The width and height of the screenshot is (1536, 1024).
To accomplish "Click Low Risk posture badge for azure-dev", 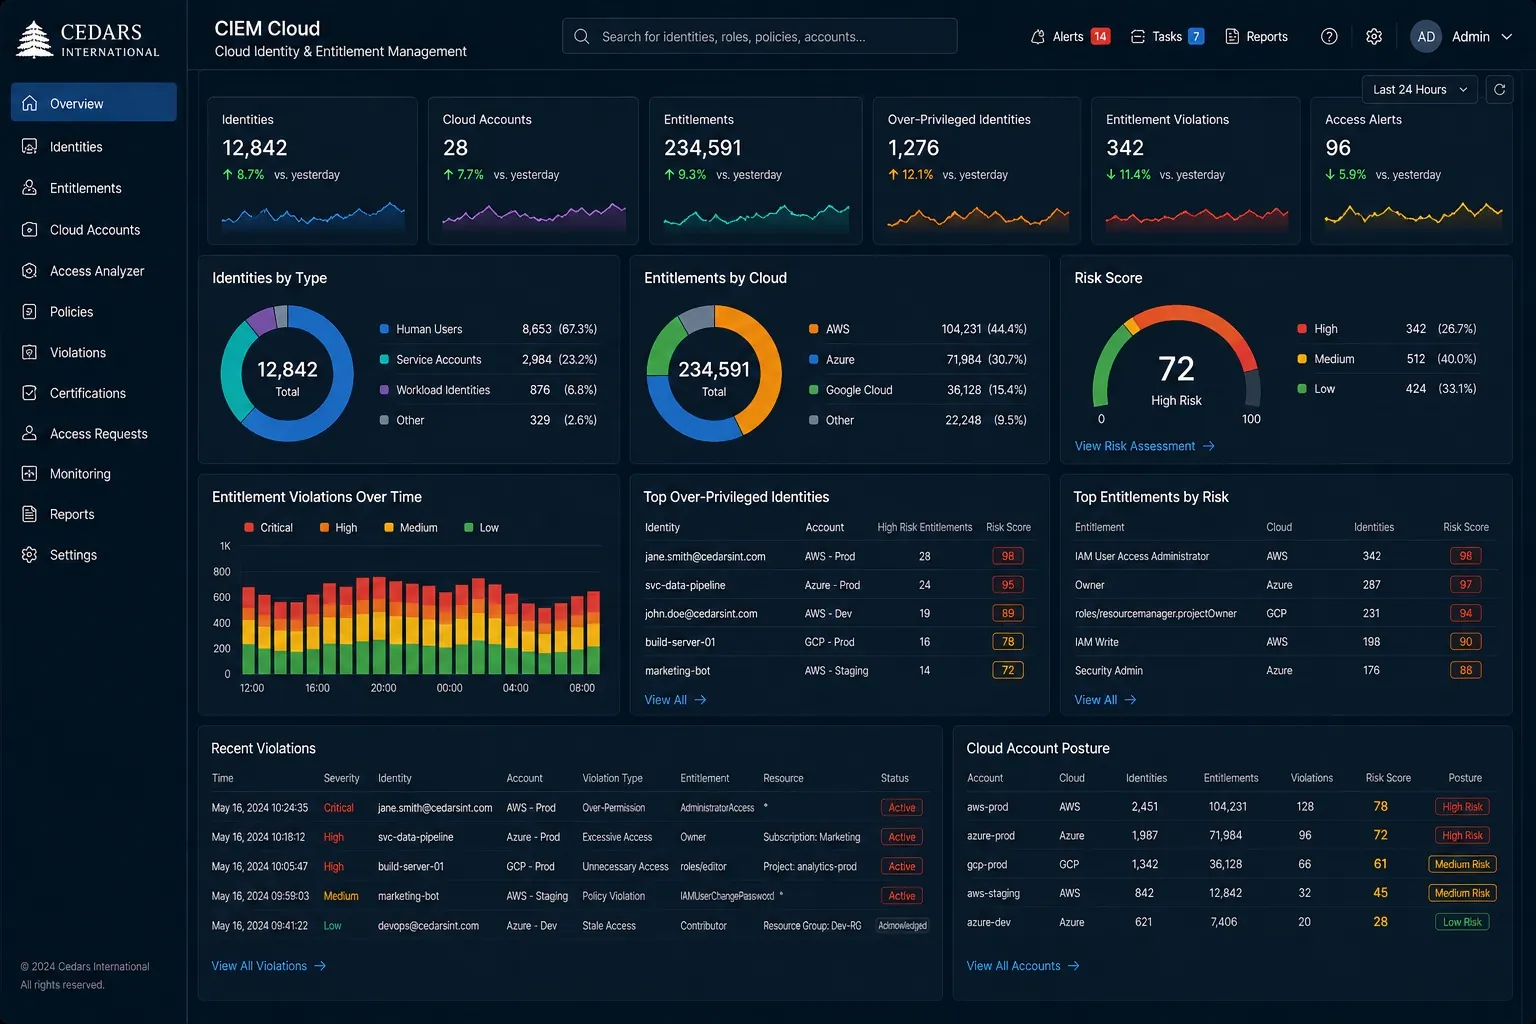I will point(1462,922).
